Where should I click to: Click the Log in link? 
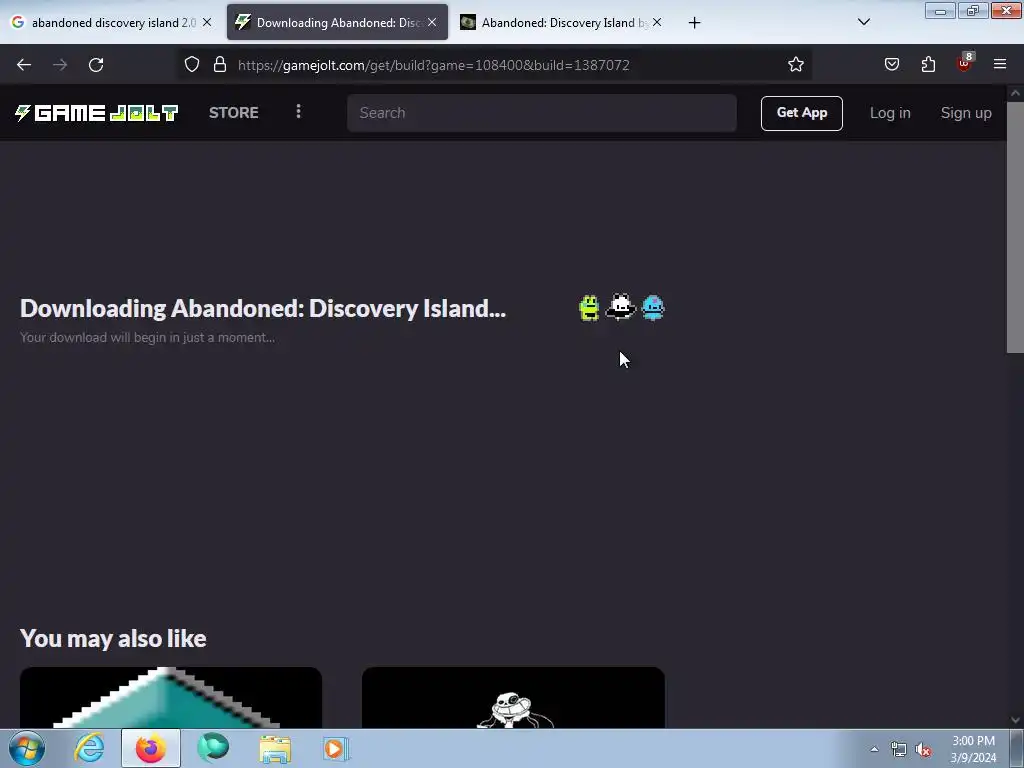pos(889,113)
